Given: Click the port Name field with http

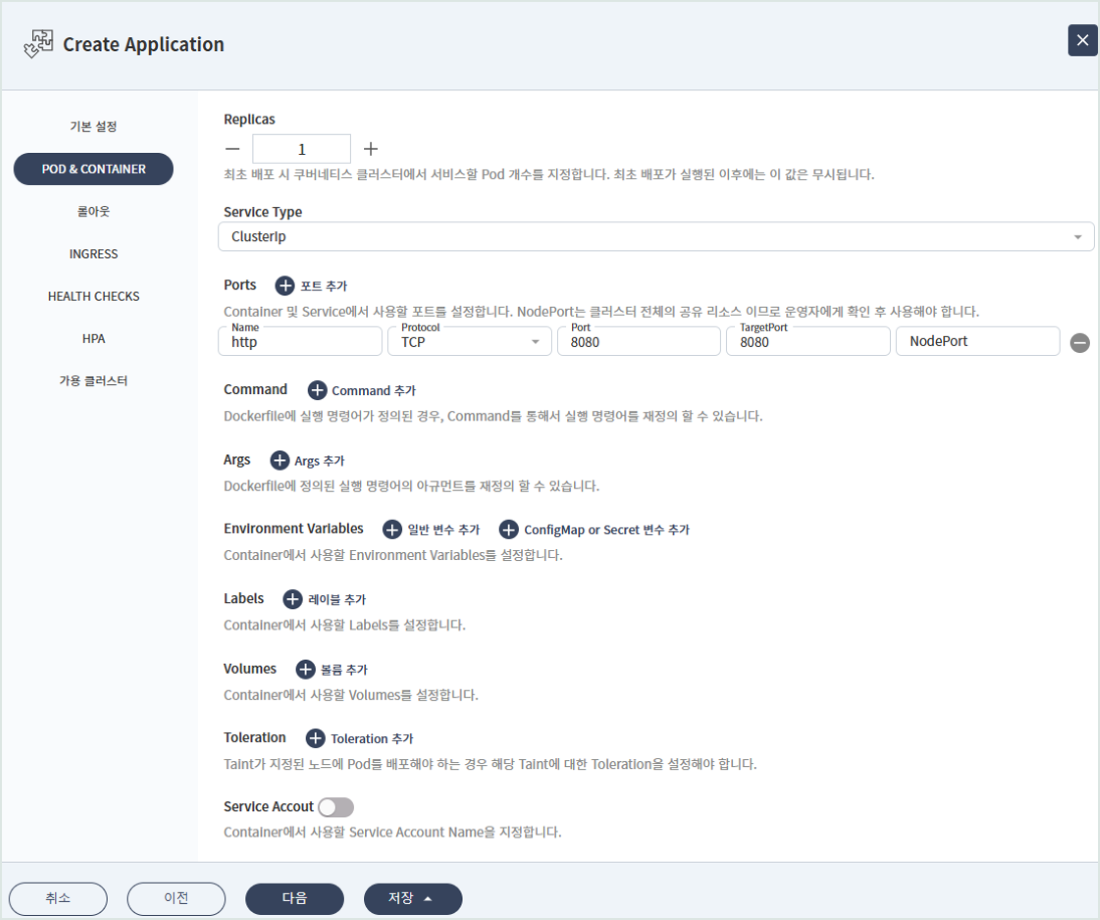Looking at the screenshot, I should pos(300,341).
